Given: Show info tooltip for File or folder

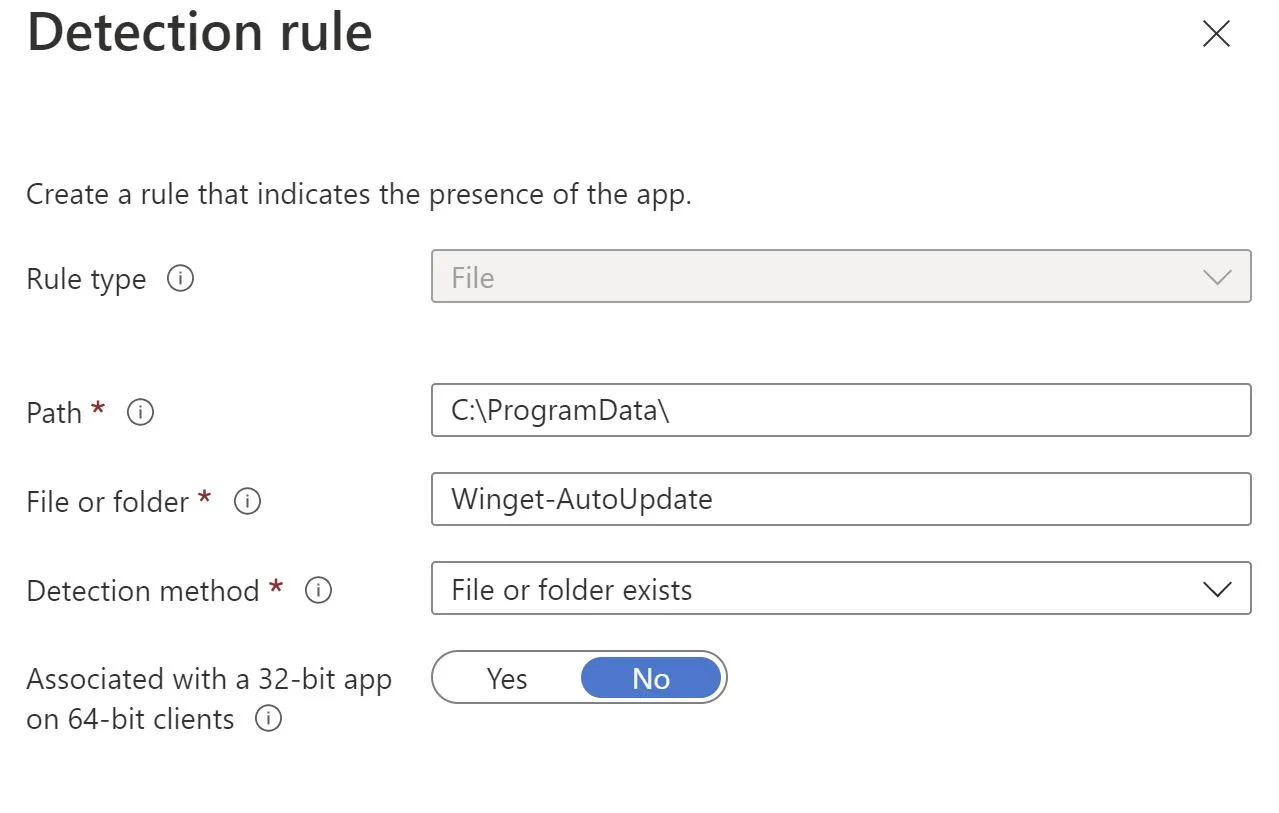Looking at the screenshot, I should point(247,501).
